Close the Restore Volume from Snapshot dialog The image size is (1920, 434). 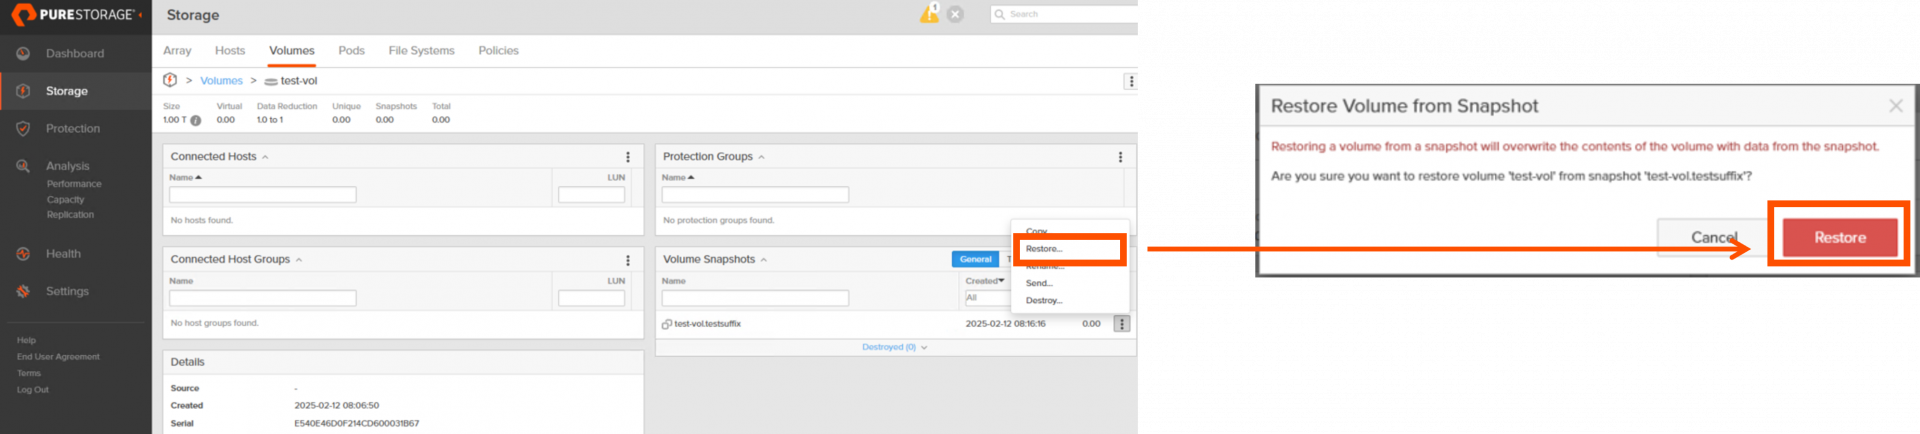(1895, 106)
